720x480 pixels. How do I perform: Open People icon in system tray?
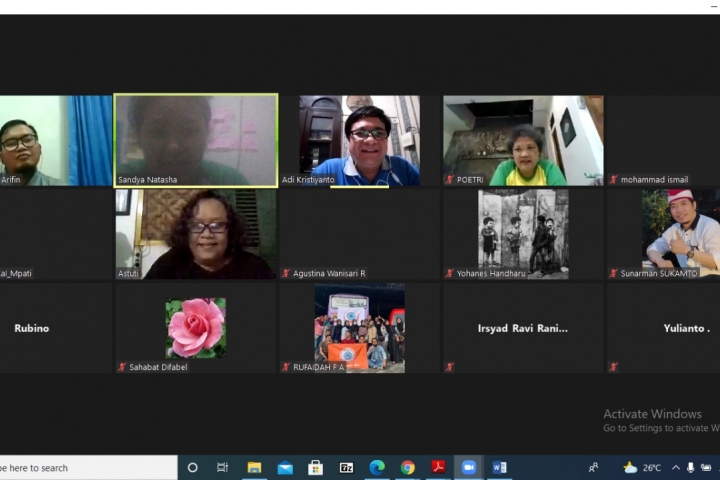pyautogui.click(x=593, y=468)
